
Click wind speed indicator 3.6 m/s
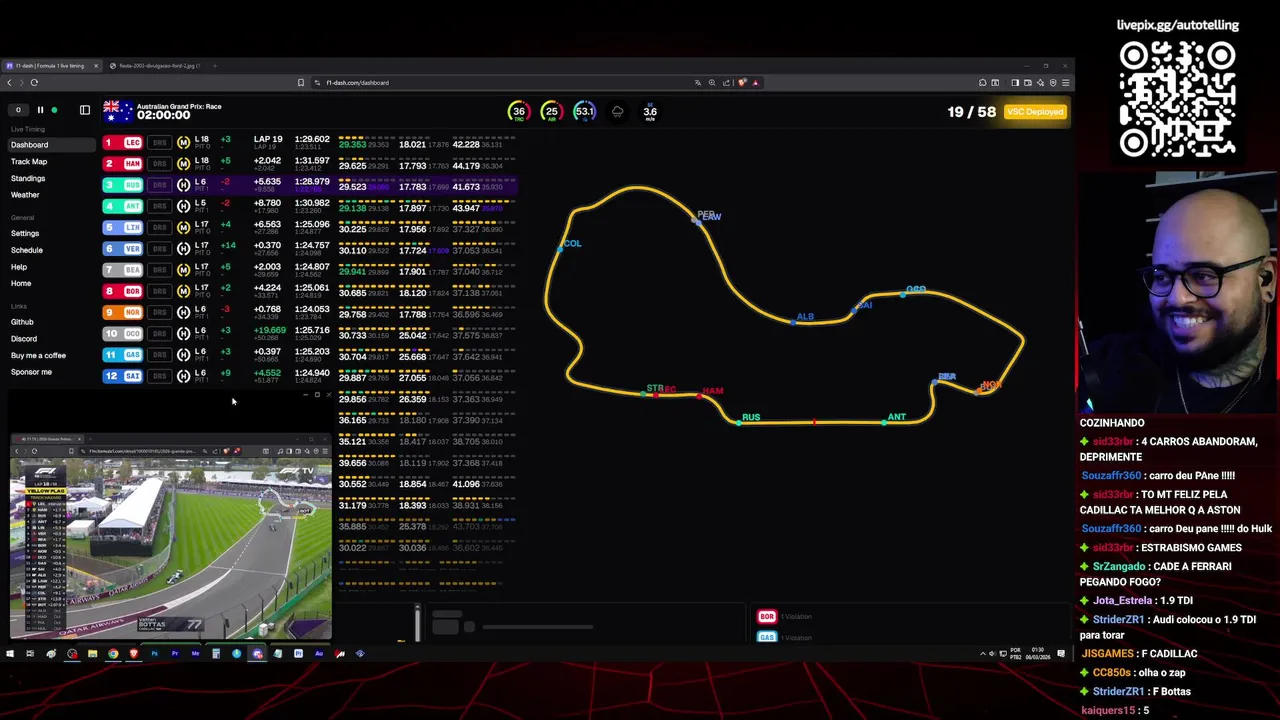pyautogui.click(x=650, y=112)
